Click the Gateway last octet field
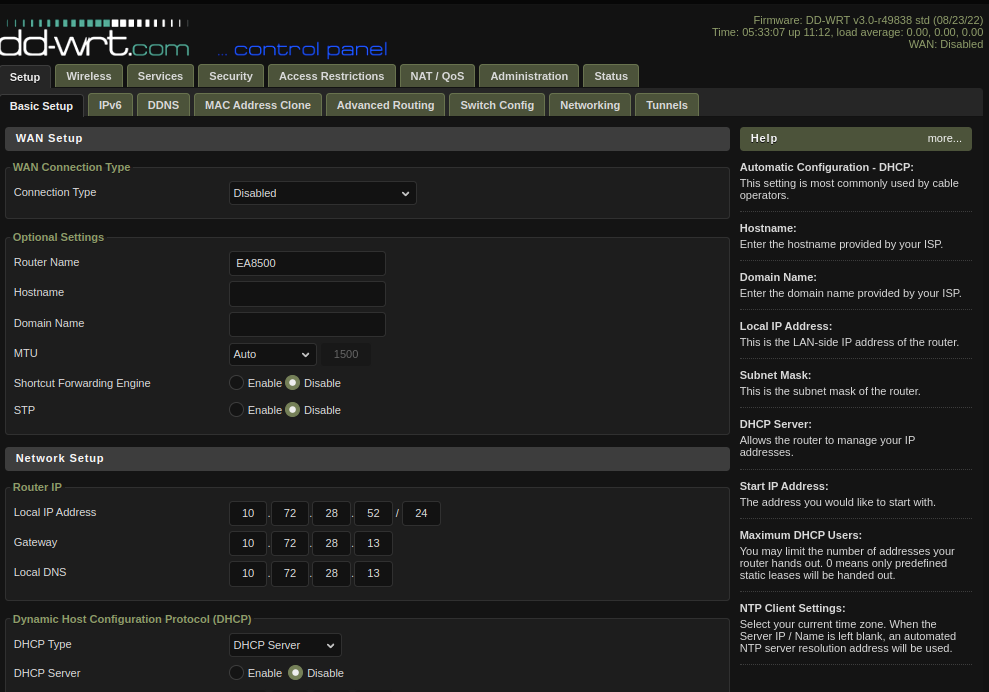Viewport: 989px width, 692px height. coord(373,544)
